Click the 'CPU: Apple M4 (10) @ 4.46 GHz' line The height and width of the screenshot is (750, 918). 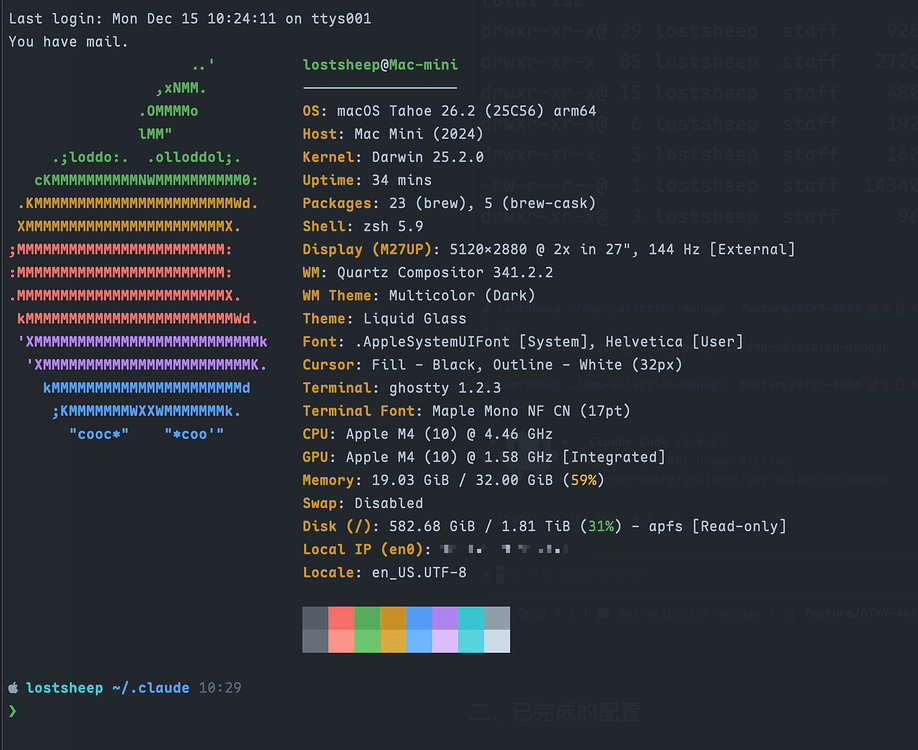427,434
